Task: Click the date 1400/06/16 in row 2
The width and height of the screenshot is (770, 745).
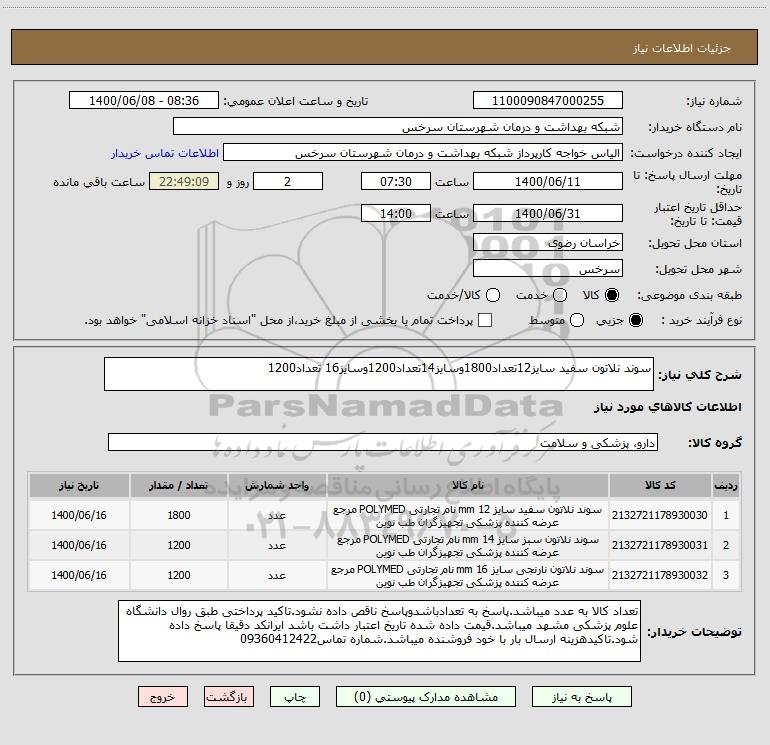Action: pos(79,545)
